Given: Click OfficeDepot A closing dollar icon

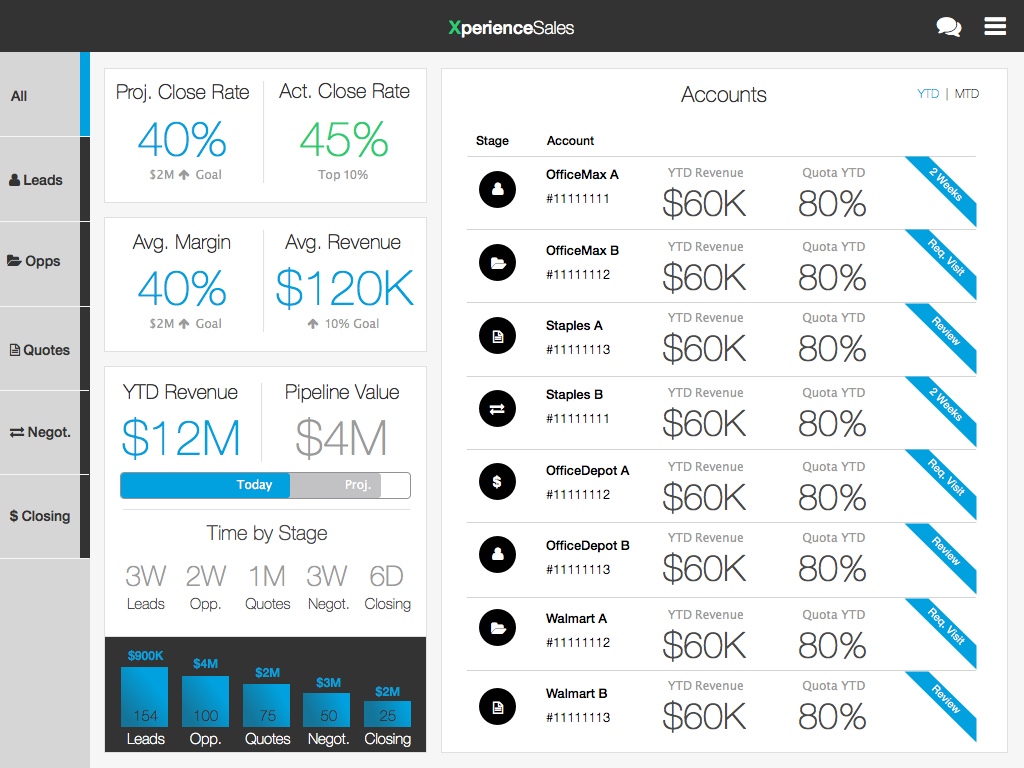Looking at the screenshot, I should coord(498,482).
